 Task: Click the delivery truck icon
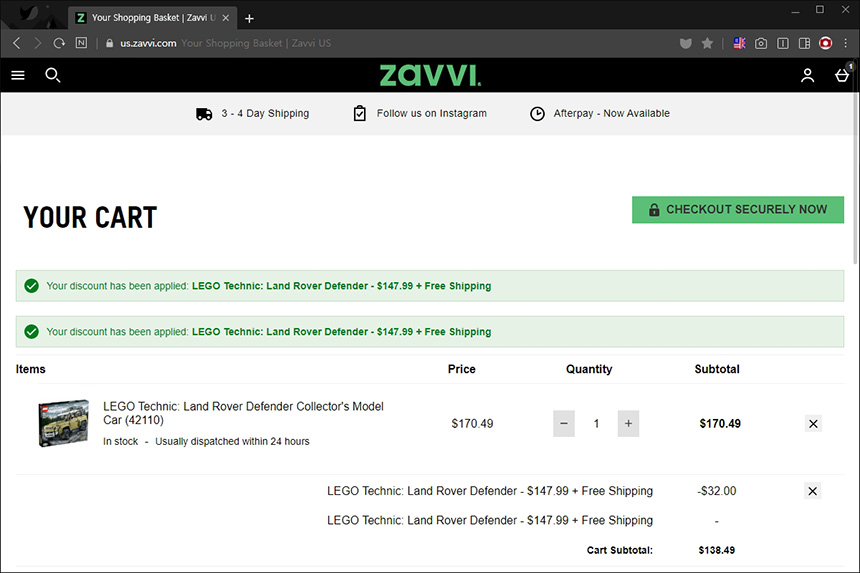[x=204, y=114]
